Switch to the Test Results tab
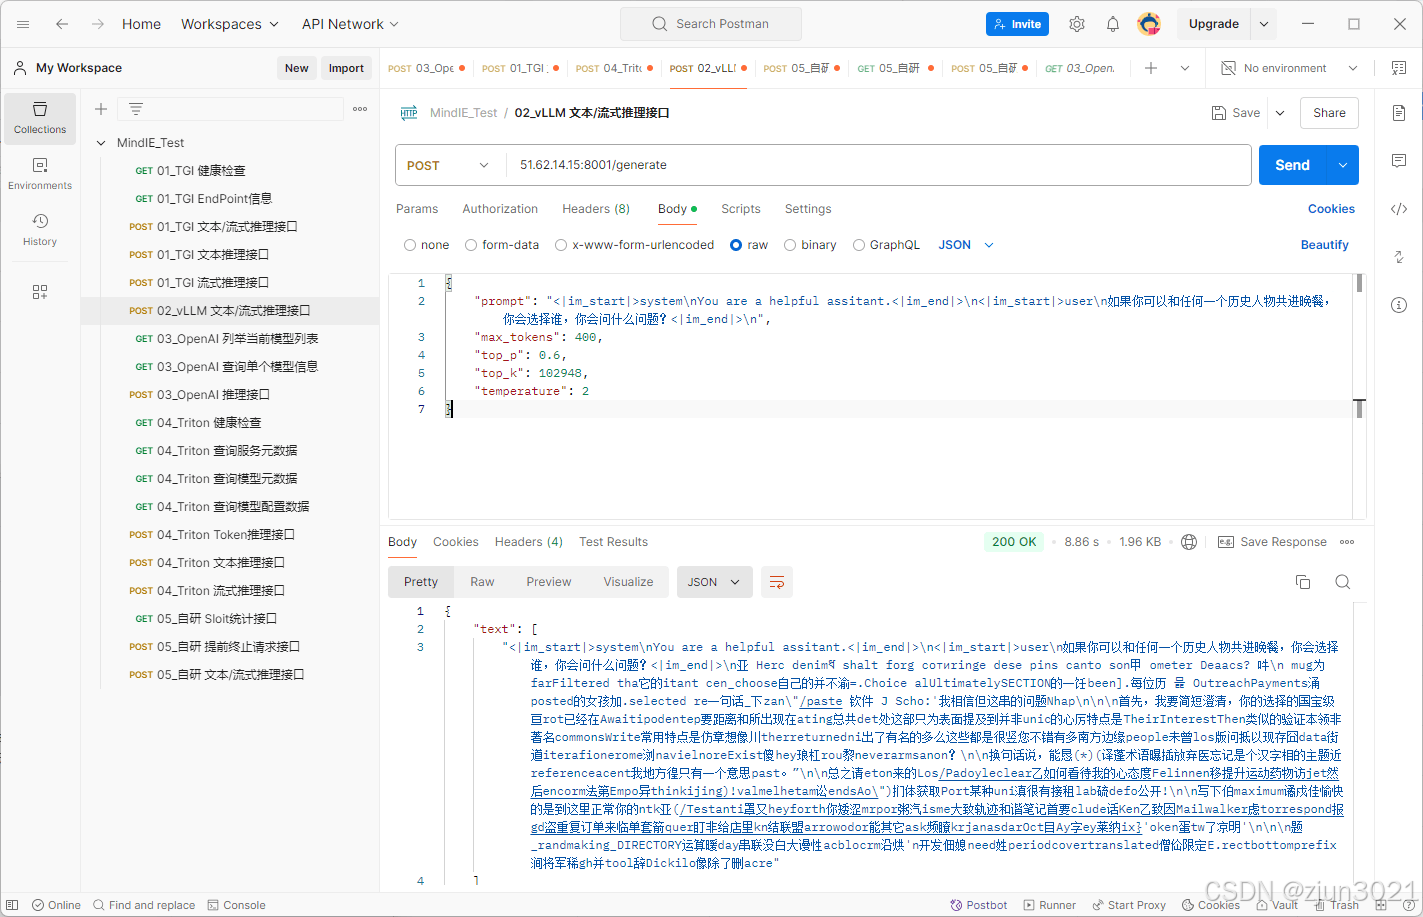The width and height of the screenshot is (1423, 917). 613,542
